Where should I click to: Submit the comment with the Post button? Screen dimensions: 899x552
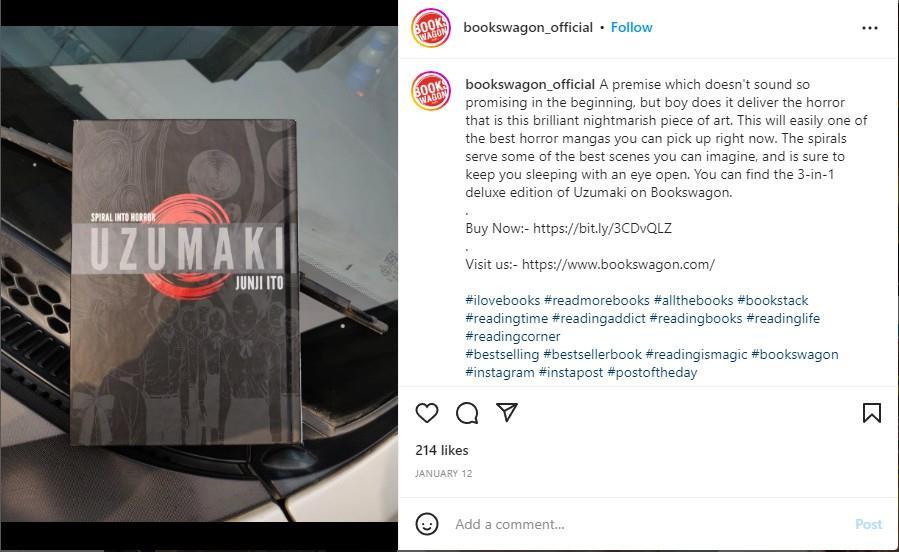coord(868,524)
